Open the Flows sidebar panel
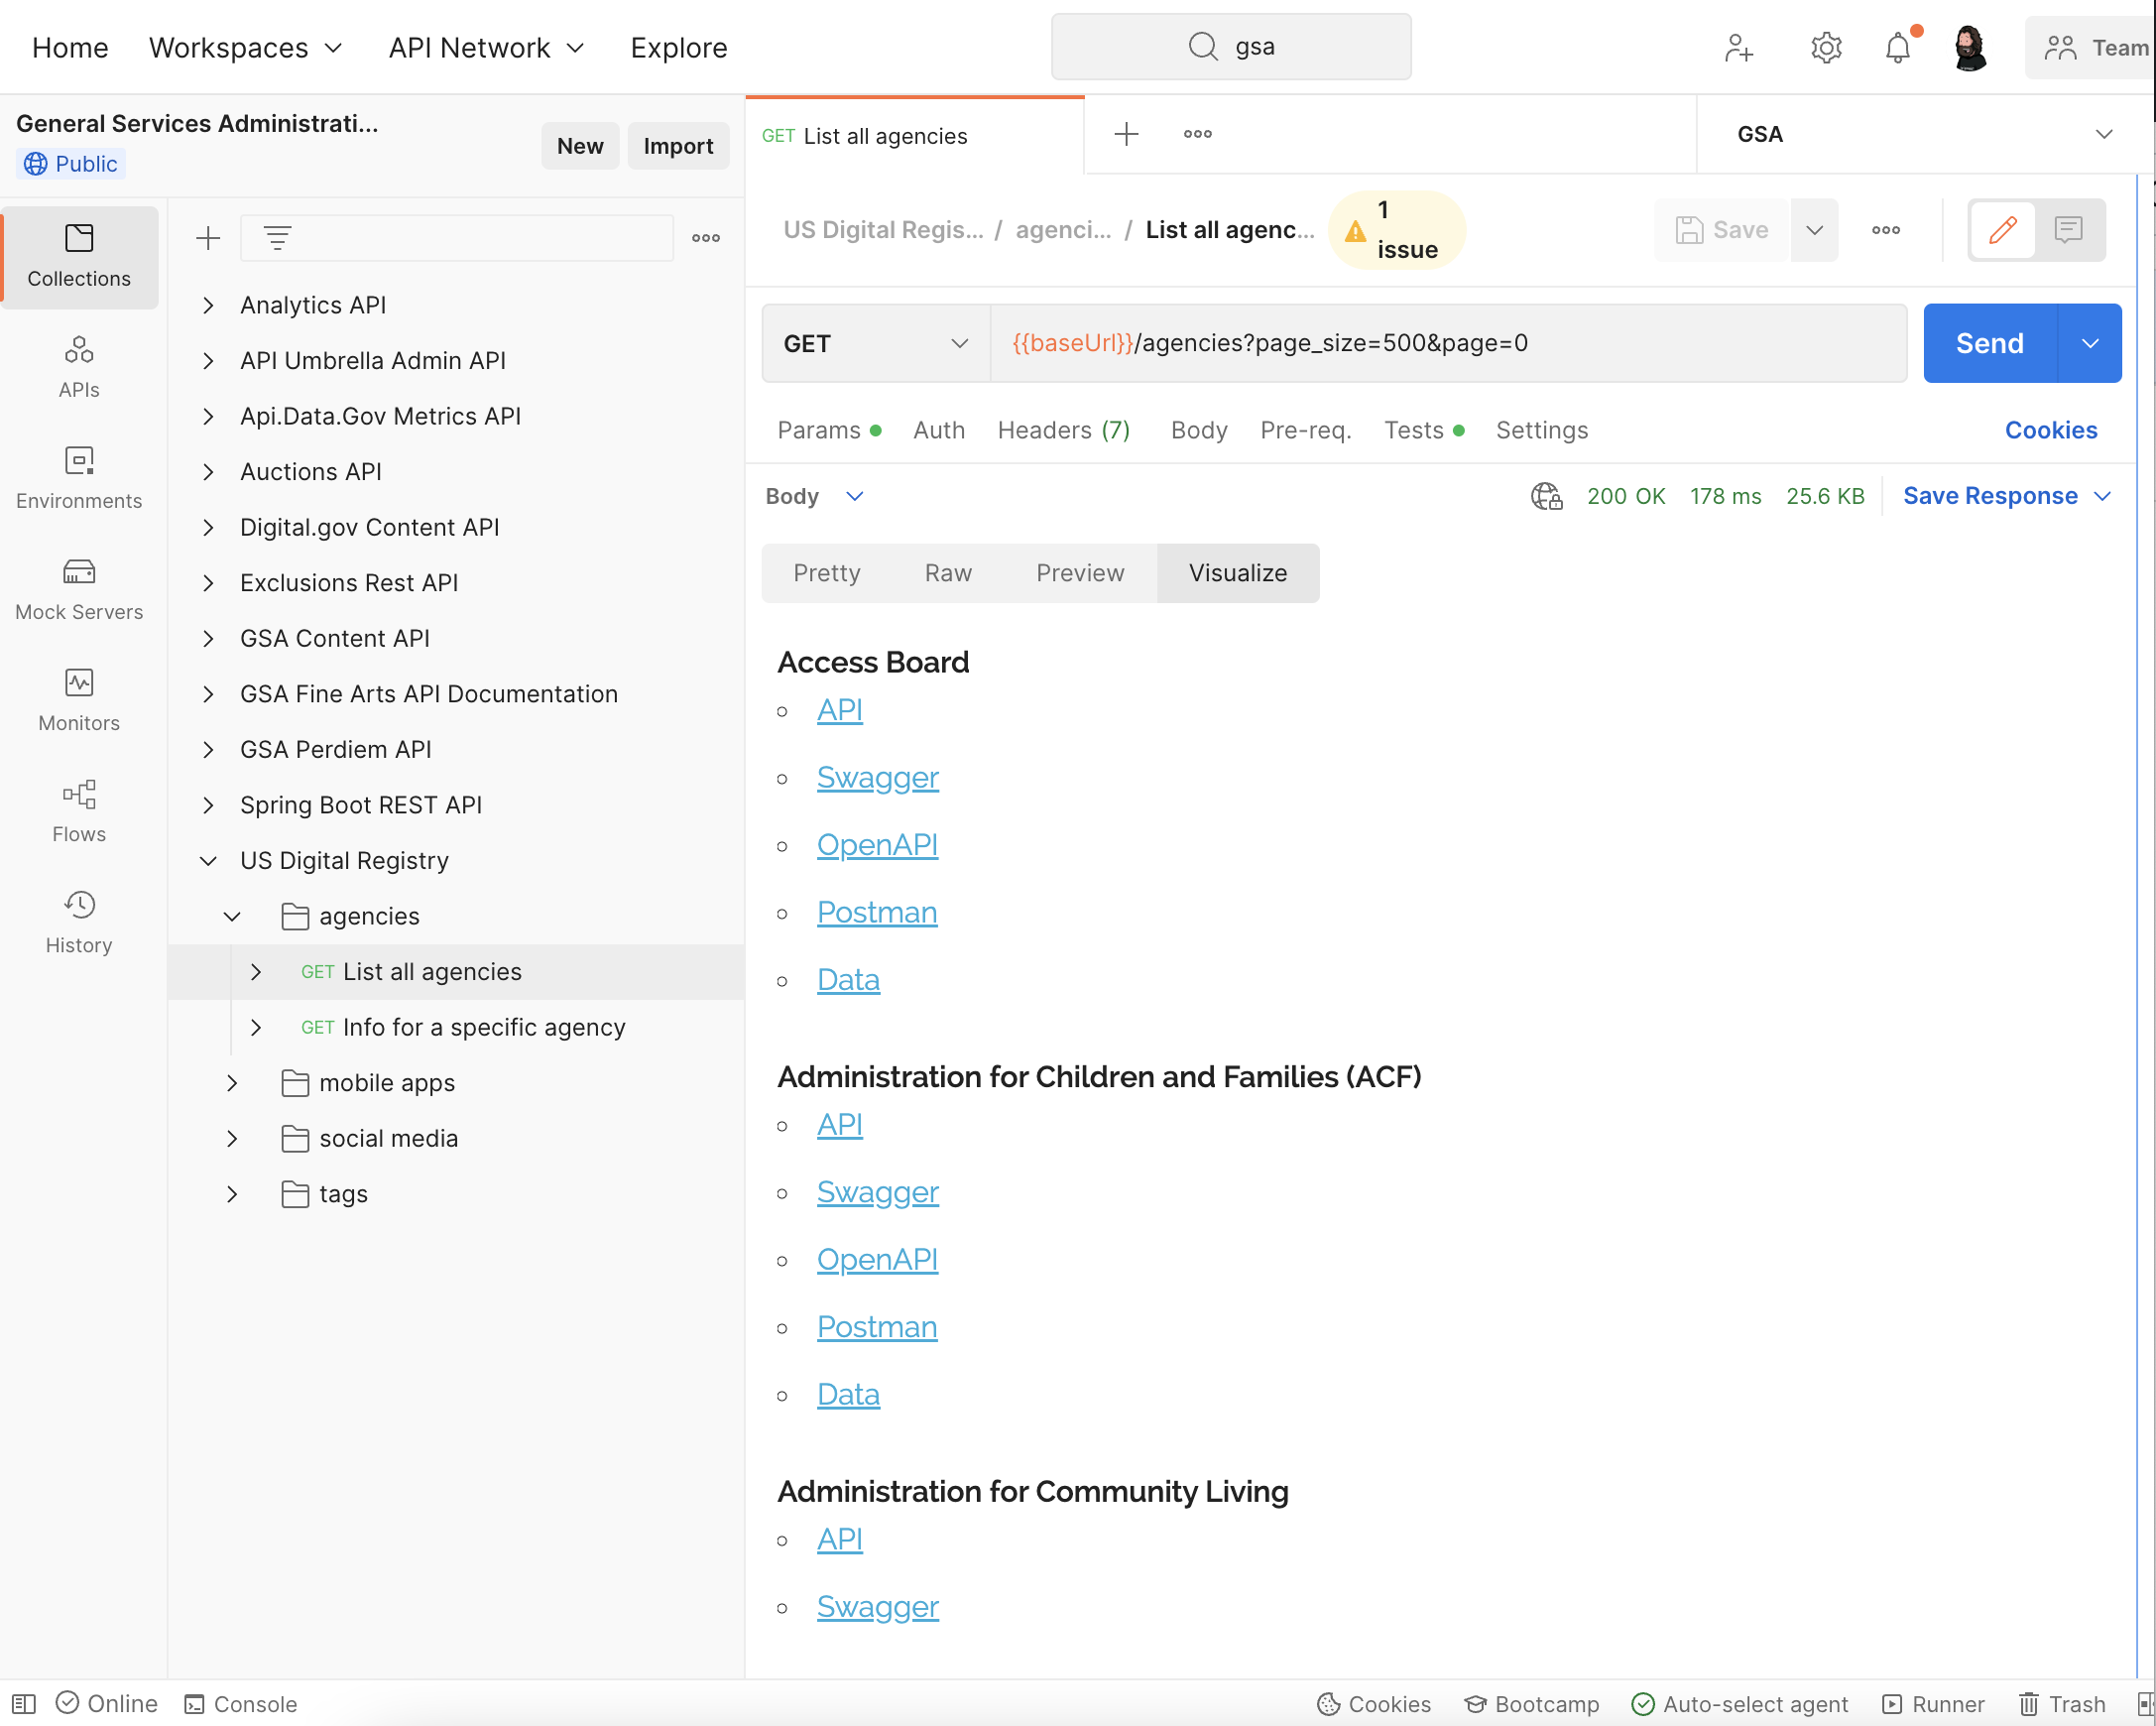2156x1726 pixels. 79,812
